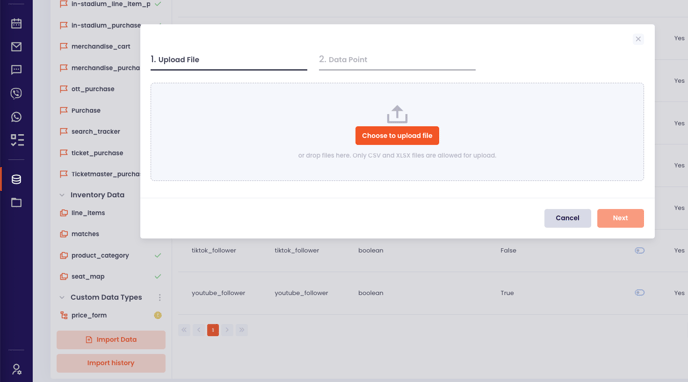Click the upload arrow icon in the drop zone
The height and width of the screenshot is (382, 688).
pyautogui.click(x=397, y=114)
